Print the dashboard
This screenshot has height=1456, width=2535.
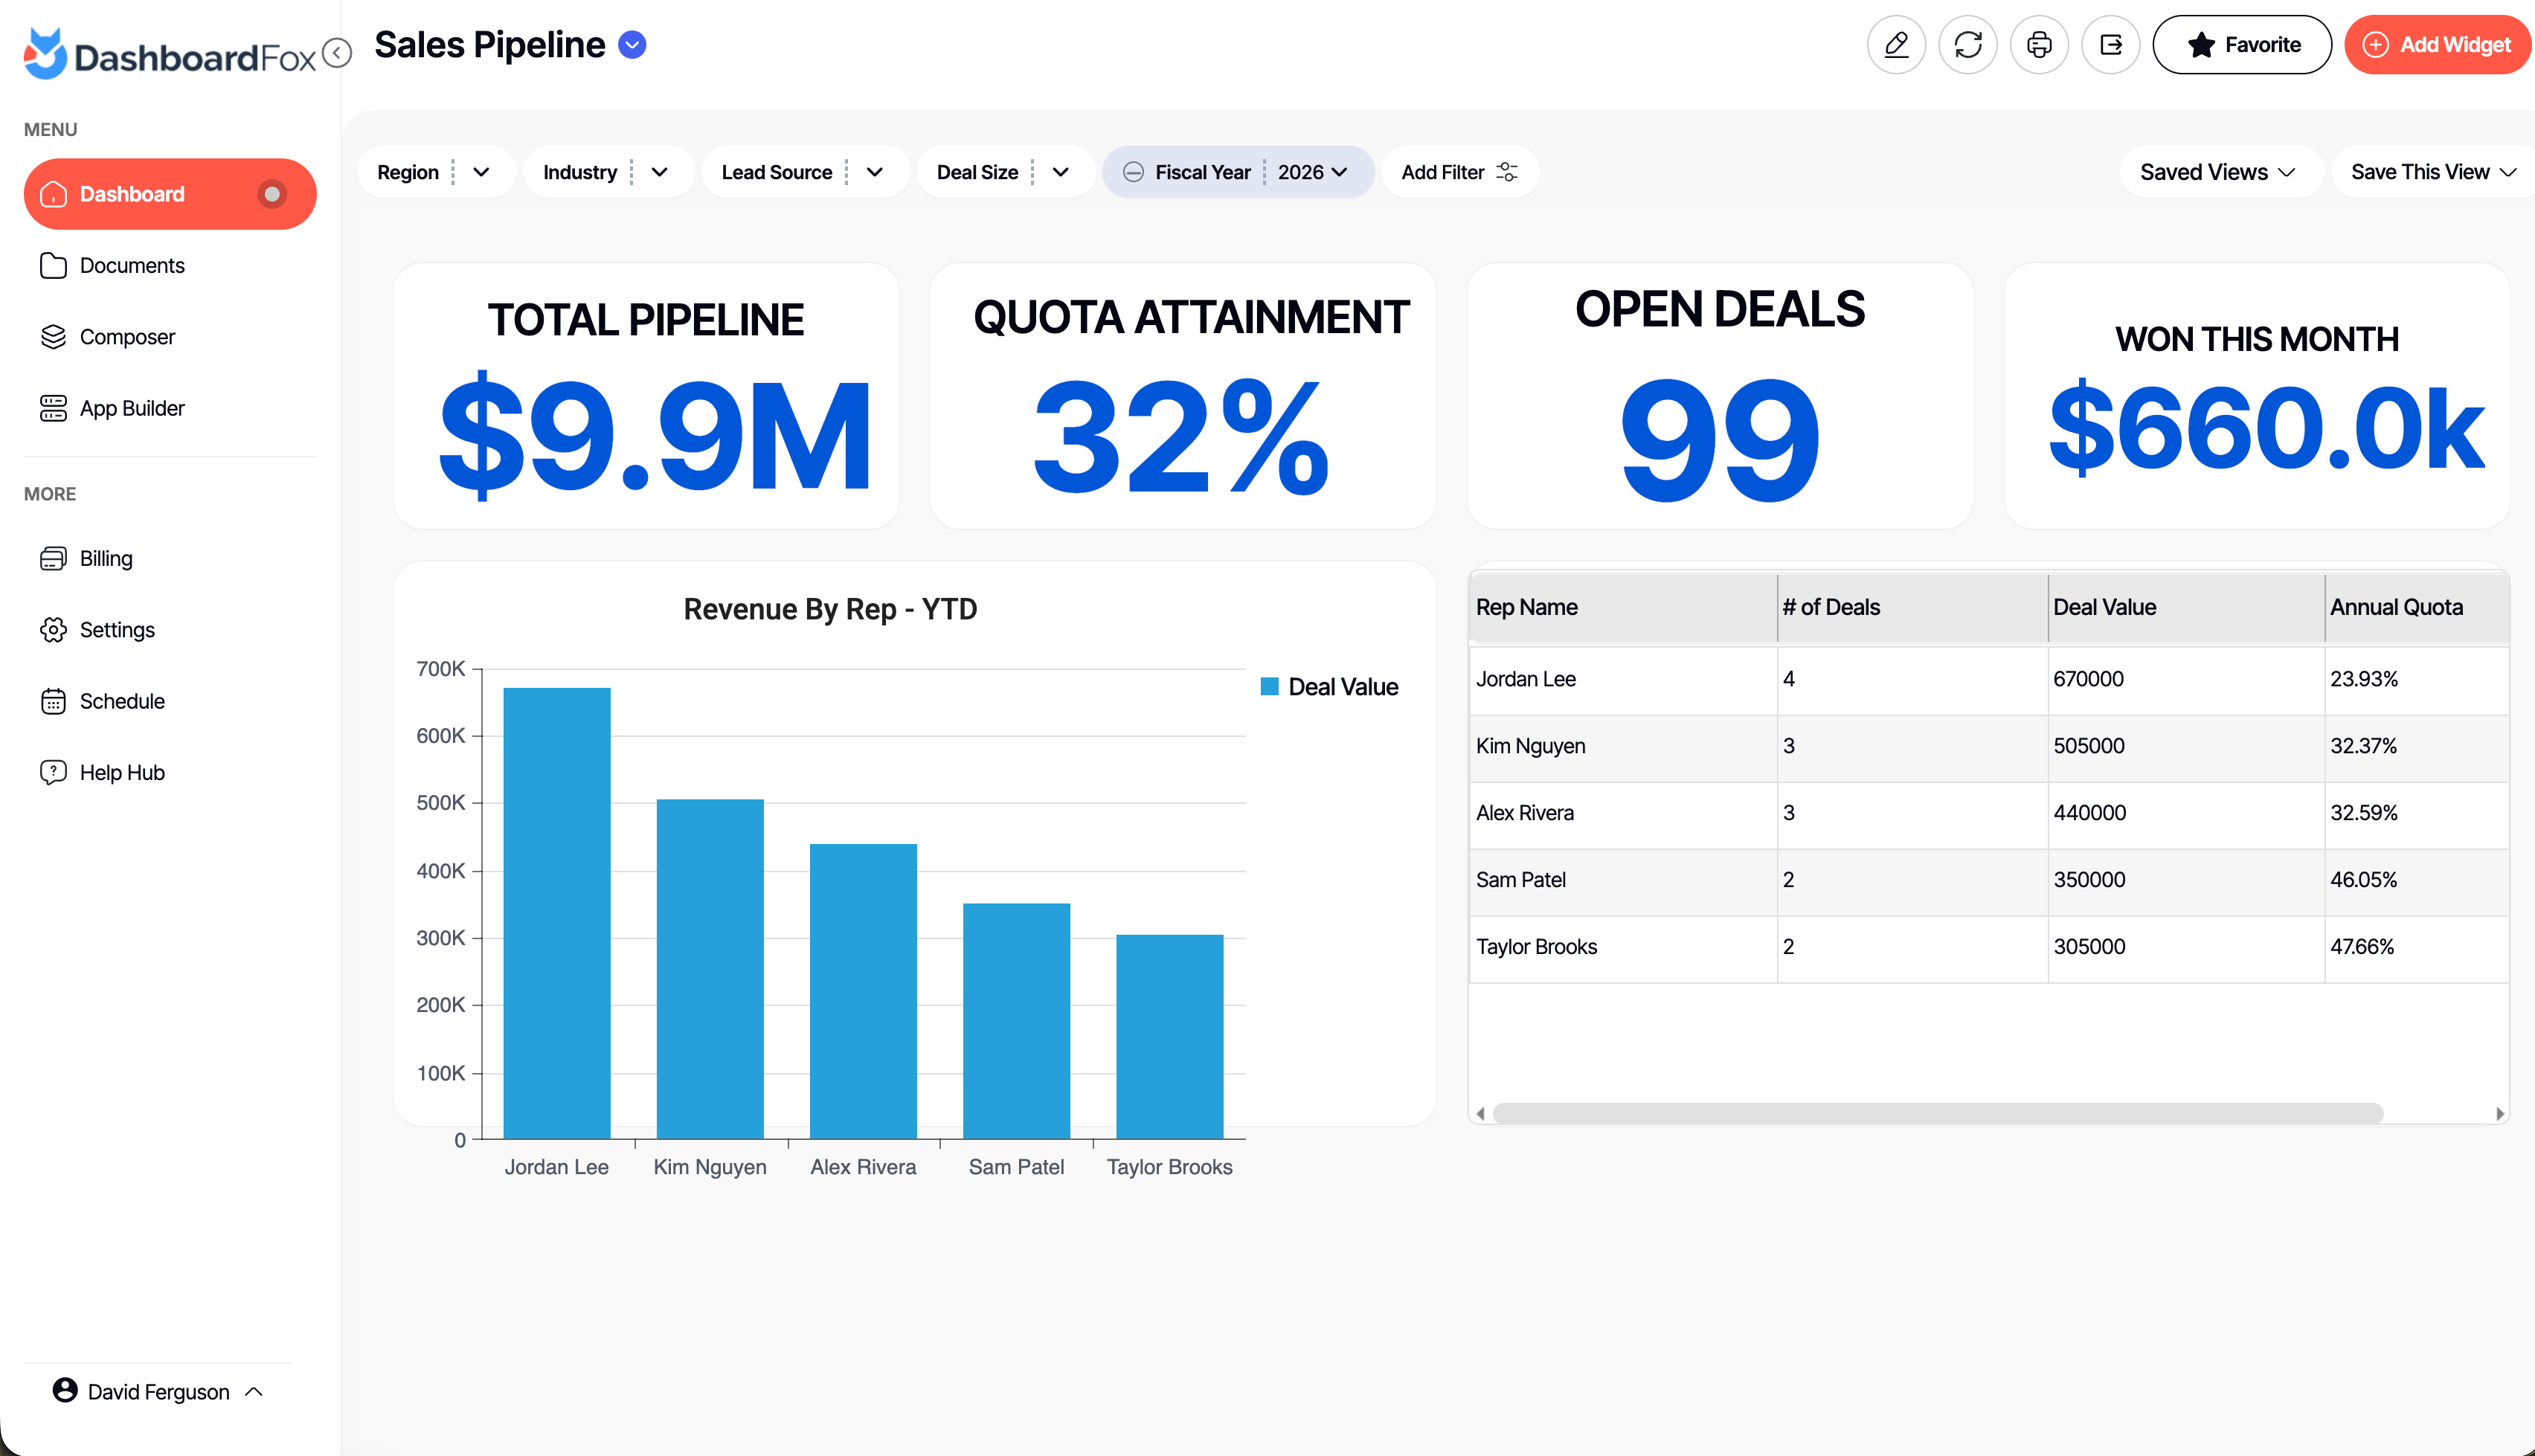pos(2039,45)
